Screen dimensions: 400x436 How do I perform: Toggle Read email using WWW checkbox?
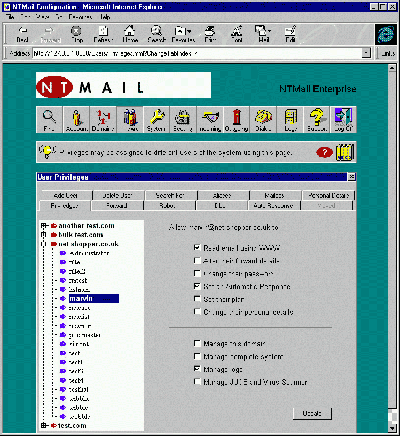click(x=197, y=248)
